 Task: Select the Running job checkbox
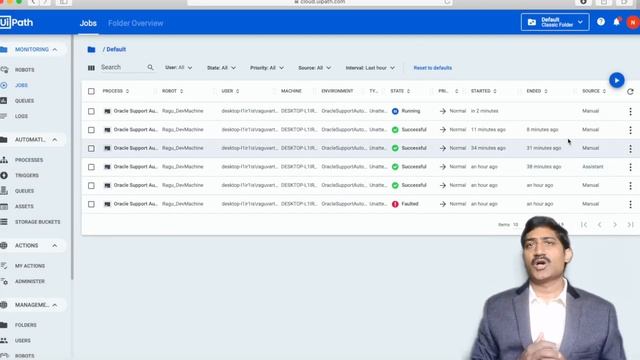91,111
